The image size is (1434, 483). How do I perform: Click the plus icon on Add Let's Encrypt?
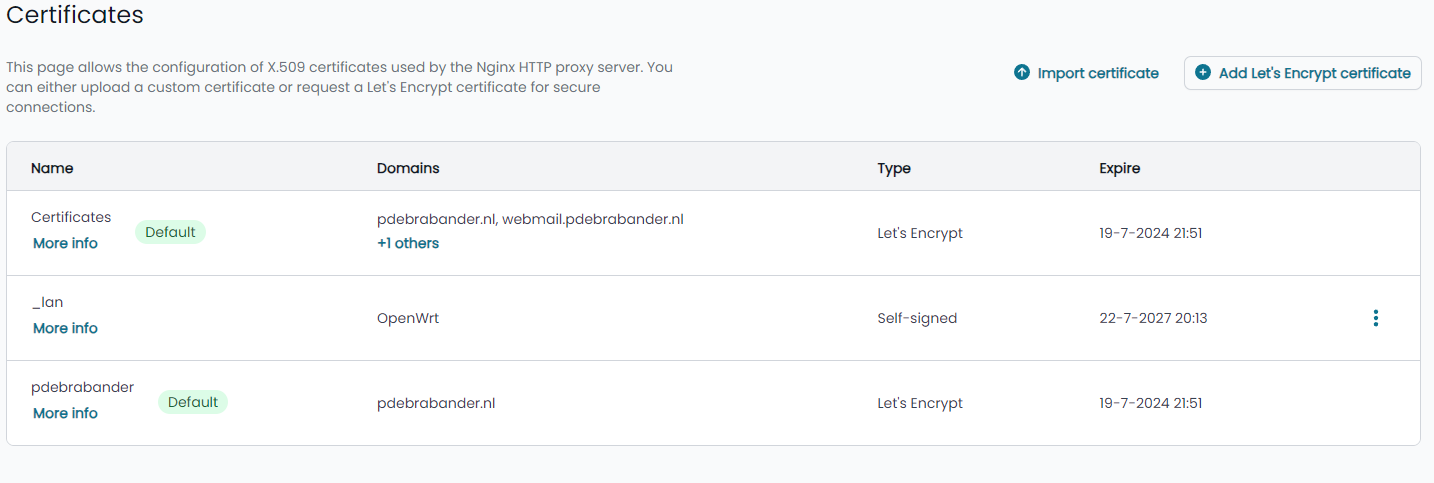(x=1203, y=73)
